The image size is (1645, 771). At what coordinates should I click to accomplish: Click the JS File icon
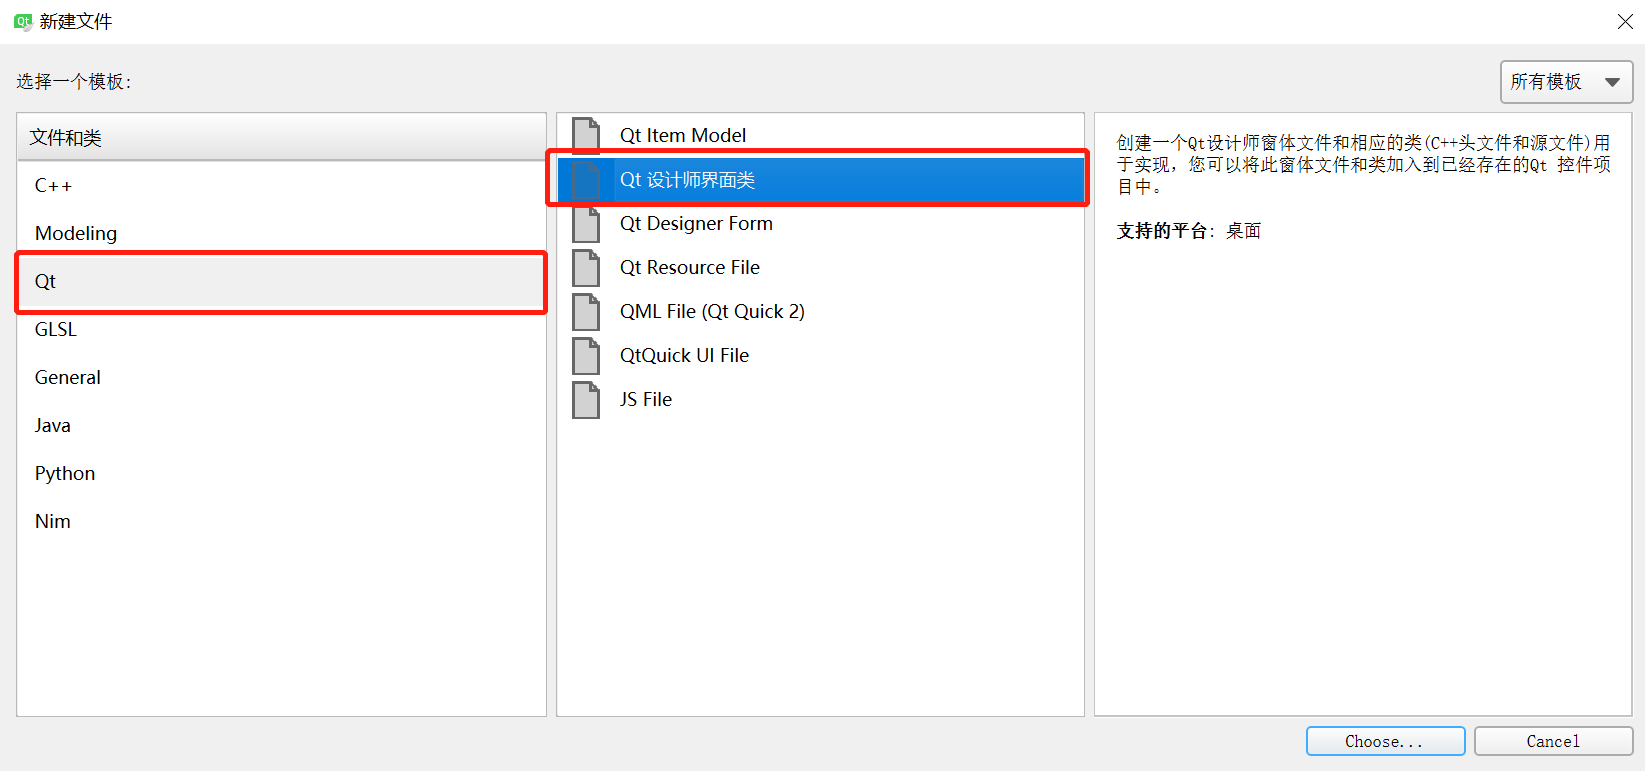click(x=586, y=400)
